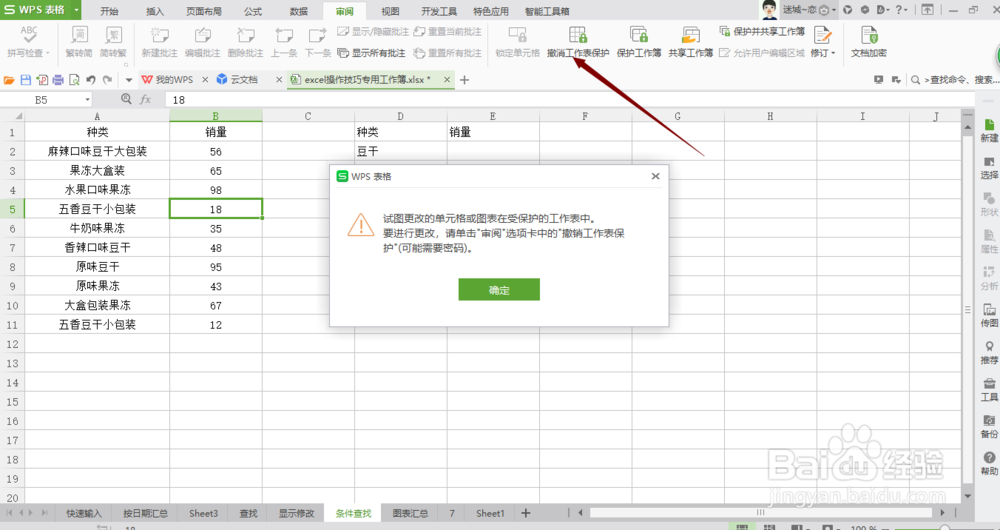Click the print preview icon
Image resolution: width=1000 pixels, height=530 pixels.
coord(75,80)
